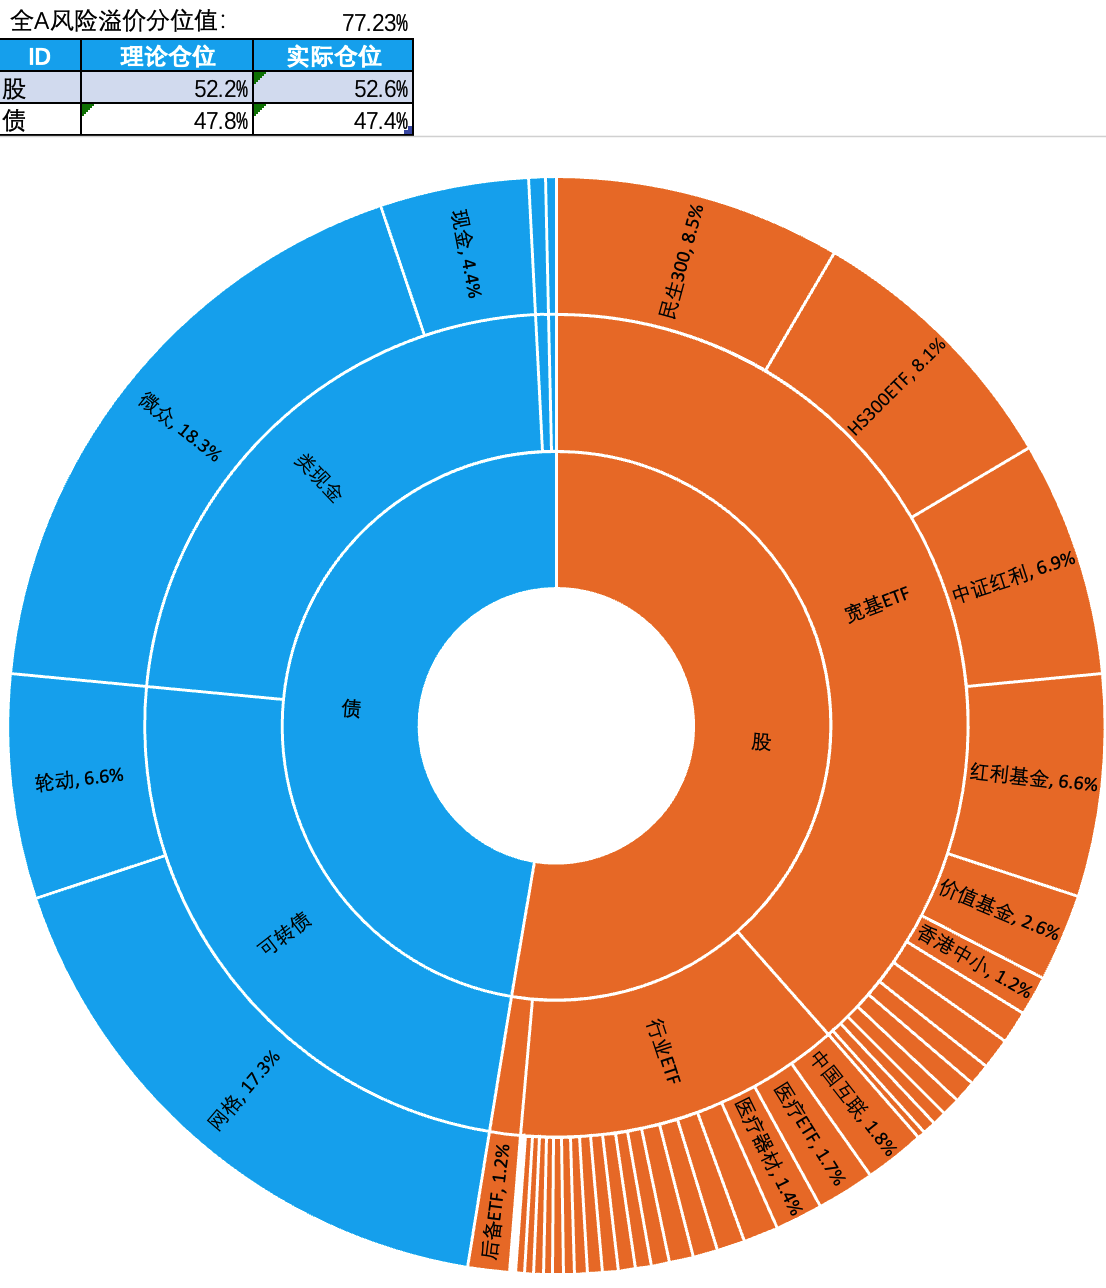Select the 实际仓位 header cell

point(333,56)
